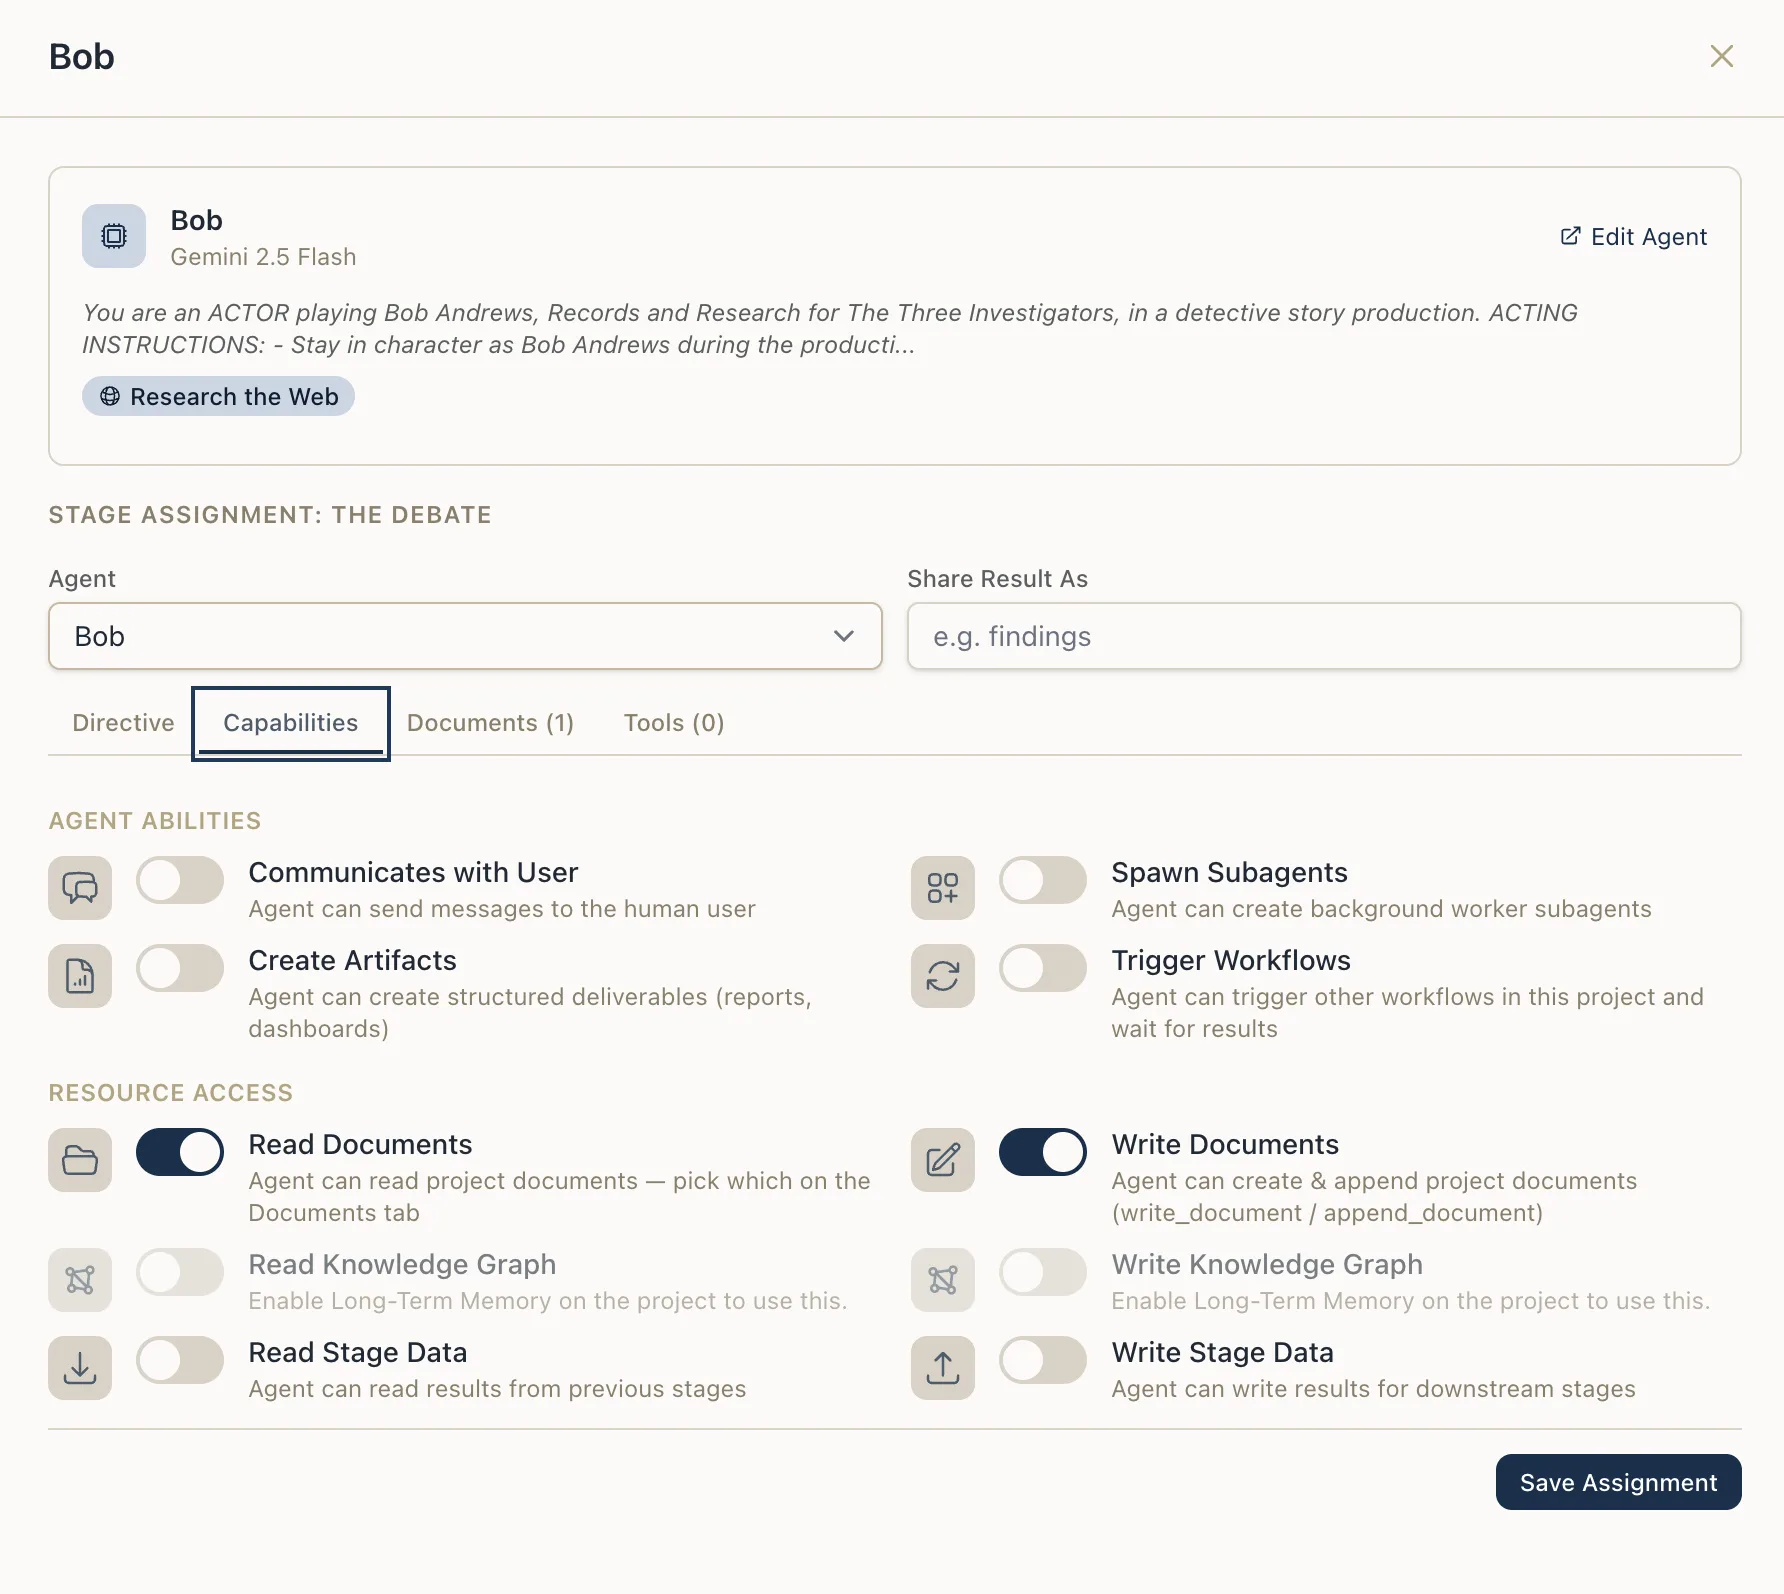
Task: Enable Read Stage Data toggle
Action: (180, 1361)
